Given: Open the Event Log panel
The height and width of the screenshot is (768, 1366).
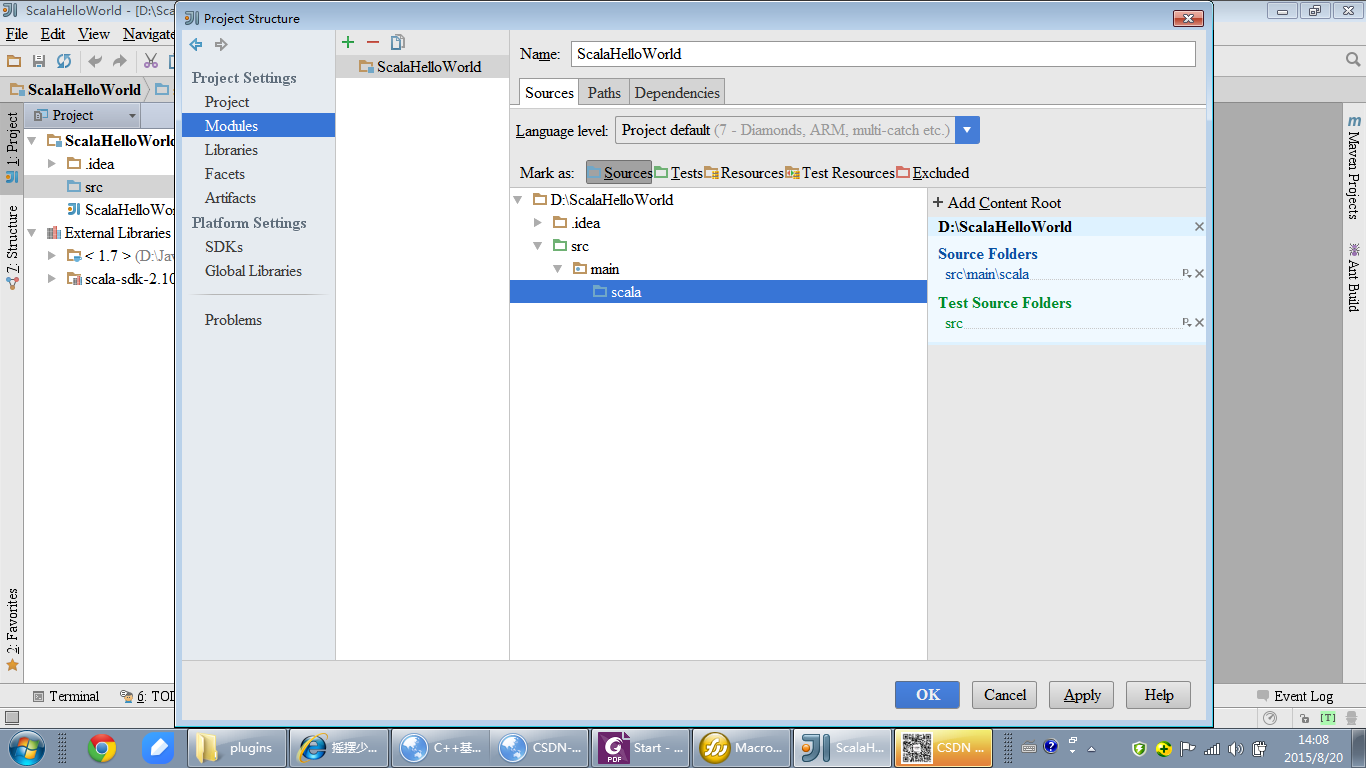Looking at the screenshot, I should click(x=1294, y=696).
